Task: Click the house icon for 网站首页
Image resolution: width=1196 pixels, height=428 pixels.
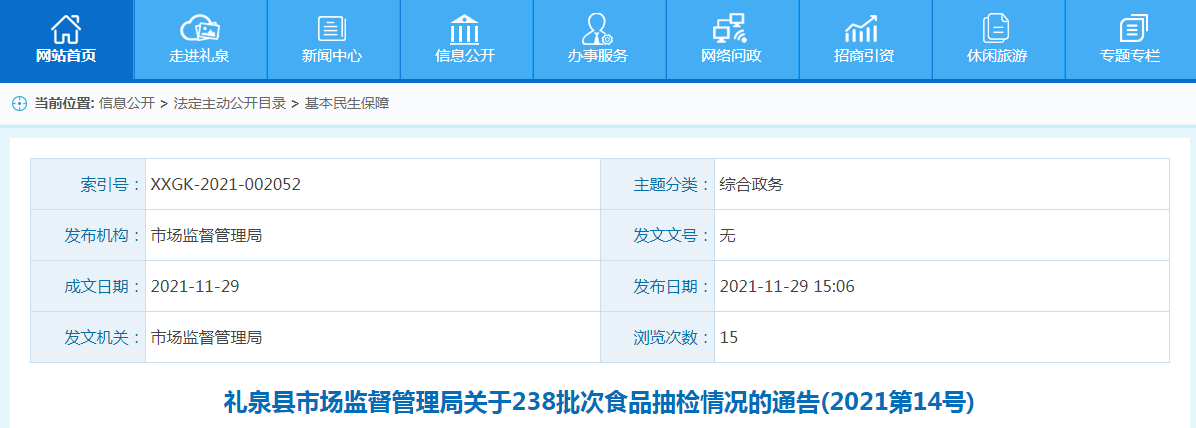Action: click(66, 28)
